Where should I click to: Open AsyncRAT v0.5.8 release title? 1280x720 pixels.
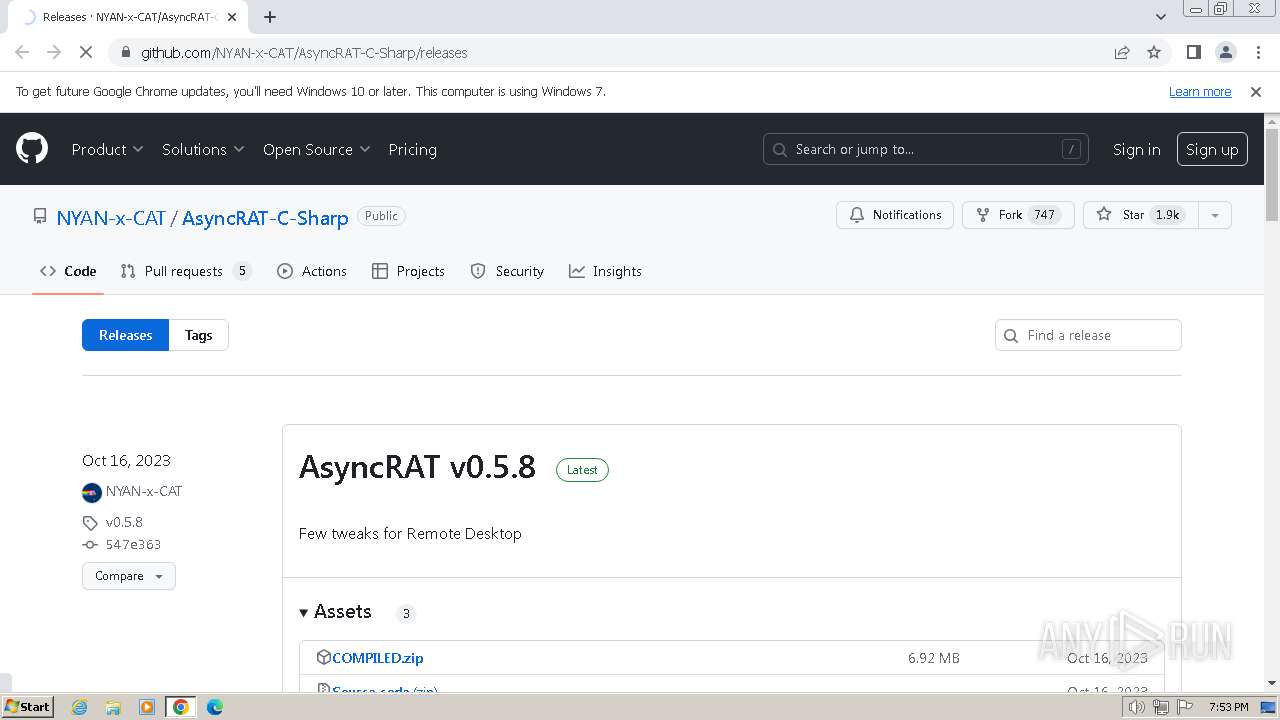(x=417, y=467)
